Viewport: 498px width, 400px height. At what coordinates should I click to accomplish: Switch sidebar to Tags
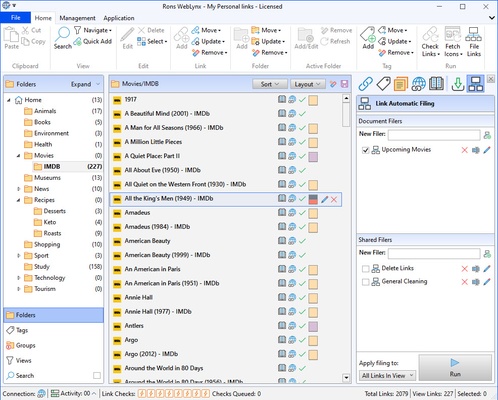53,330
